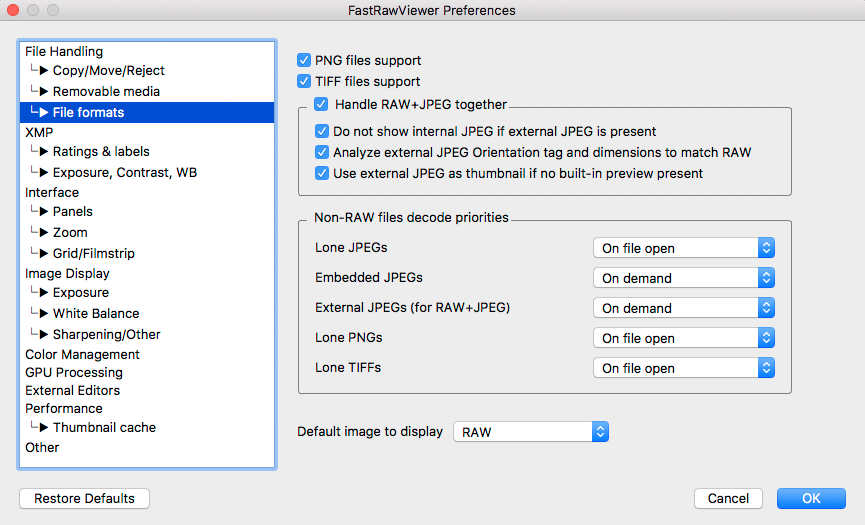Toggle Analyze external JPEG Orientation tag checkbox
This screenshot has width=865, height=525.
pyautogui.click(x=322, y=152)
